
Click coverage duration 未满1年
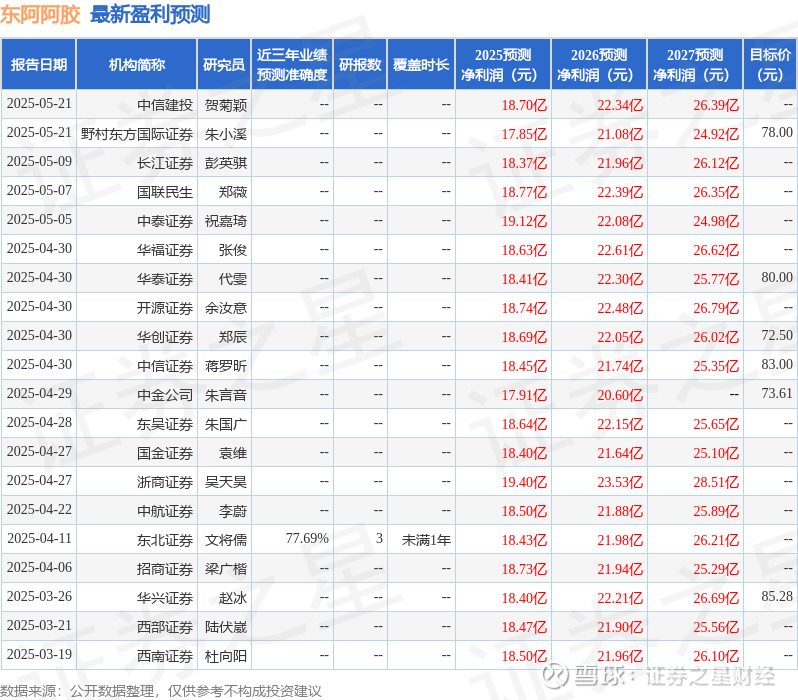(x=426, y=540)
